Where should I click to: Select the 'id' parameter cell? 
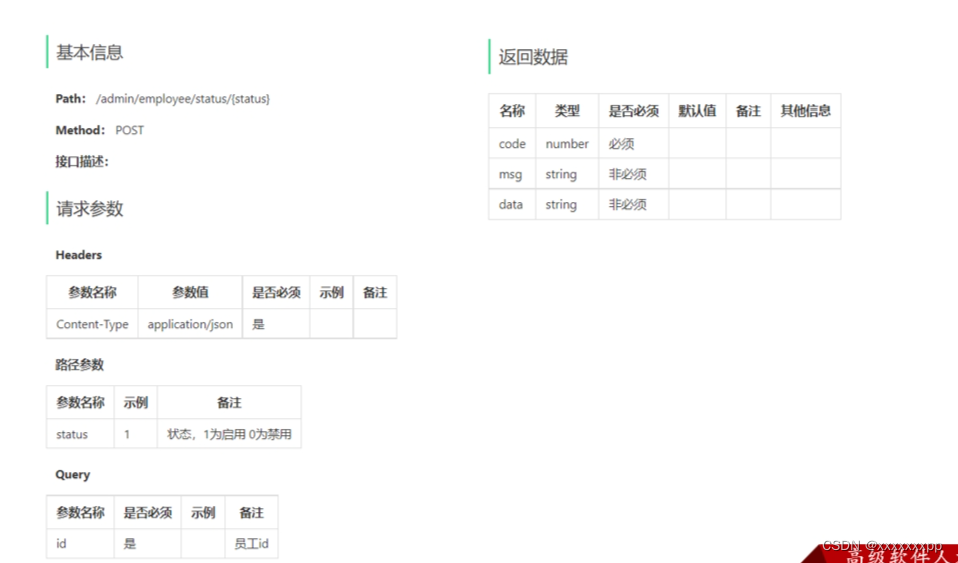coord(80,543)
